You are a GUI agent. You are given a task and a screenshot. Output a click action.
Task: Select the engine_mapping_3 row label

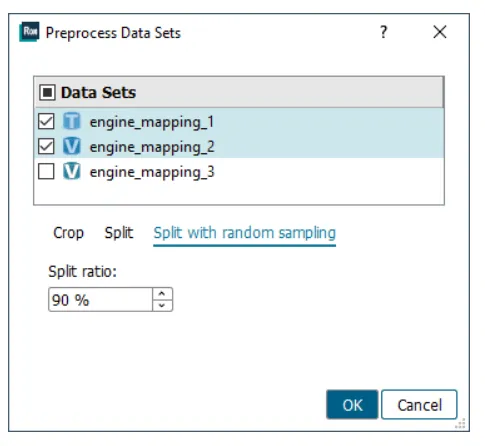(x=152, y=172)
